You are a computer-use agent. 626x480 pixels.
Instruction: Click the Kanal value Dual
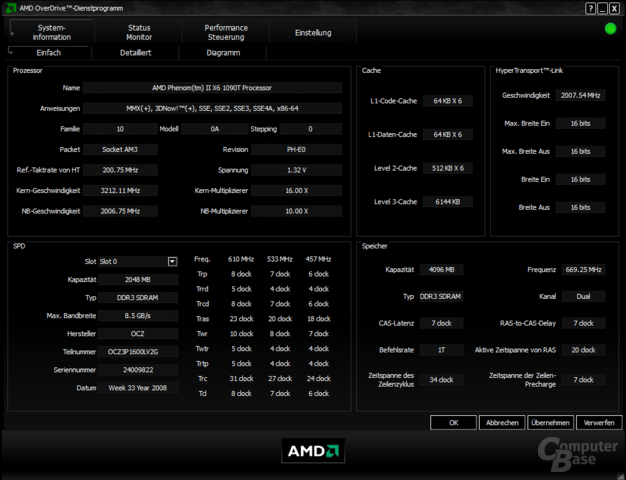[x=583, y=296]
